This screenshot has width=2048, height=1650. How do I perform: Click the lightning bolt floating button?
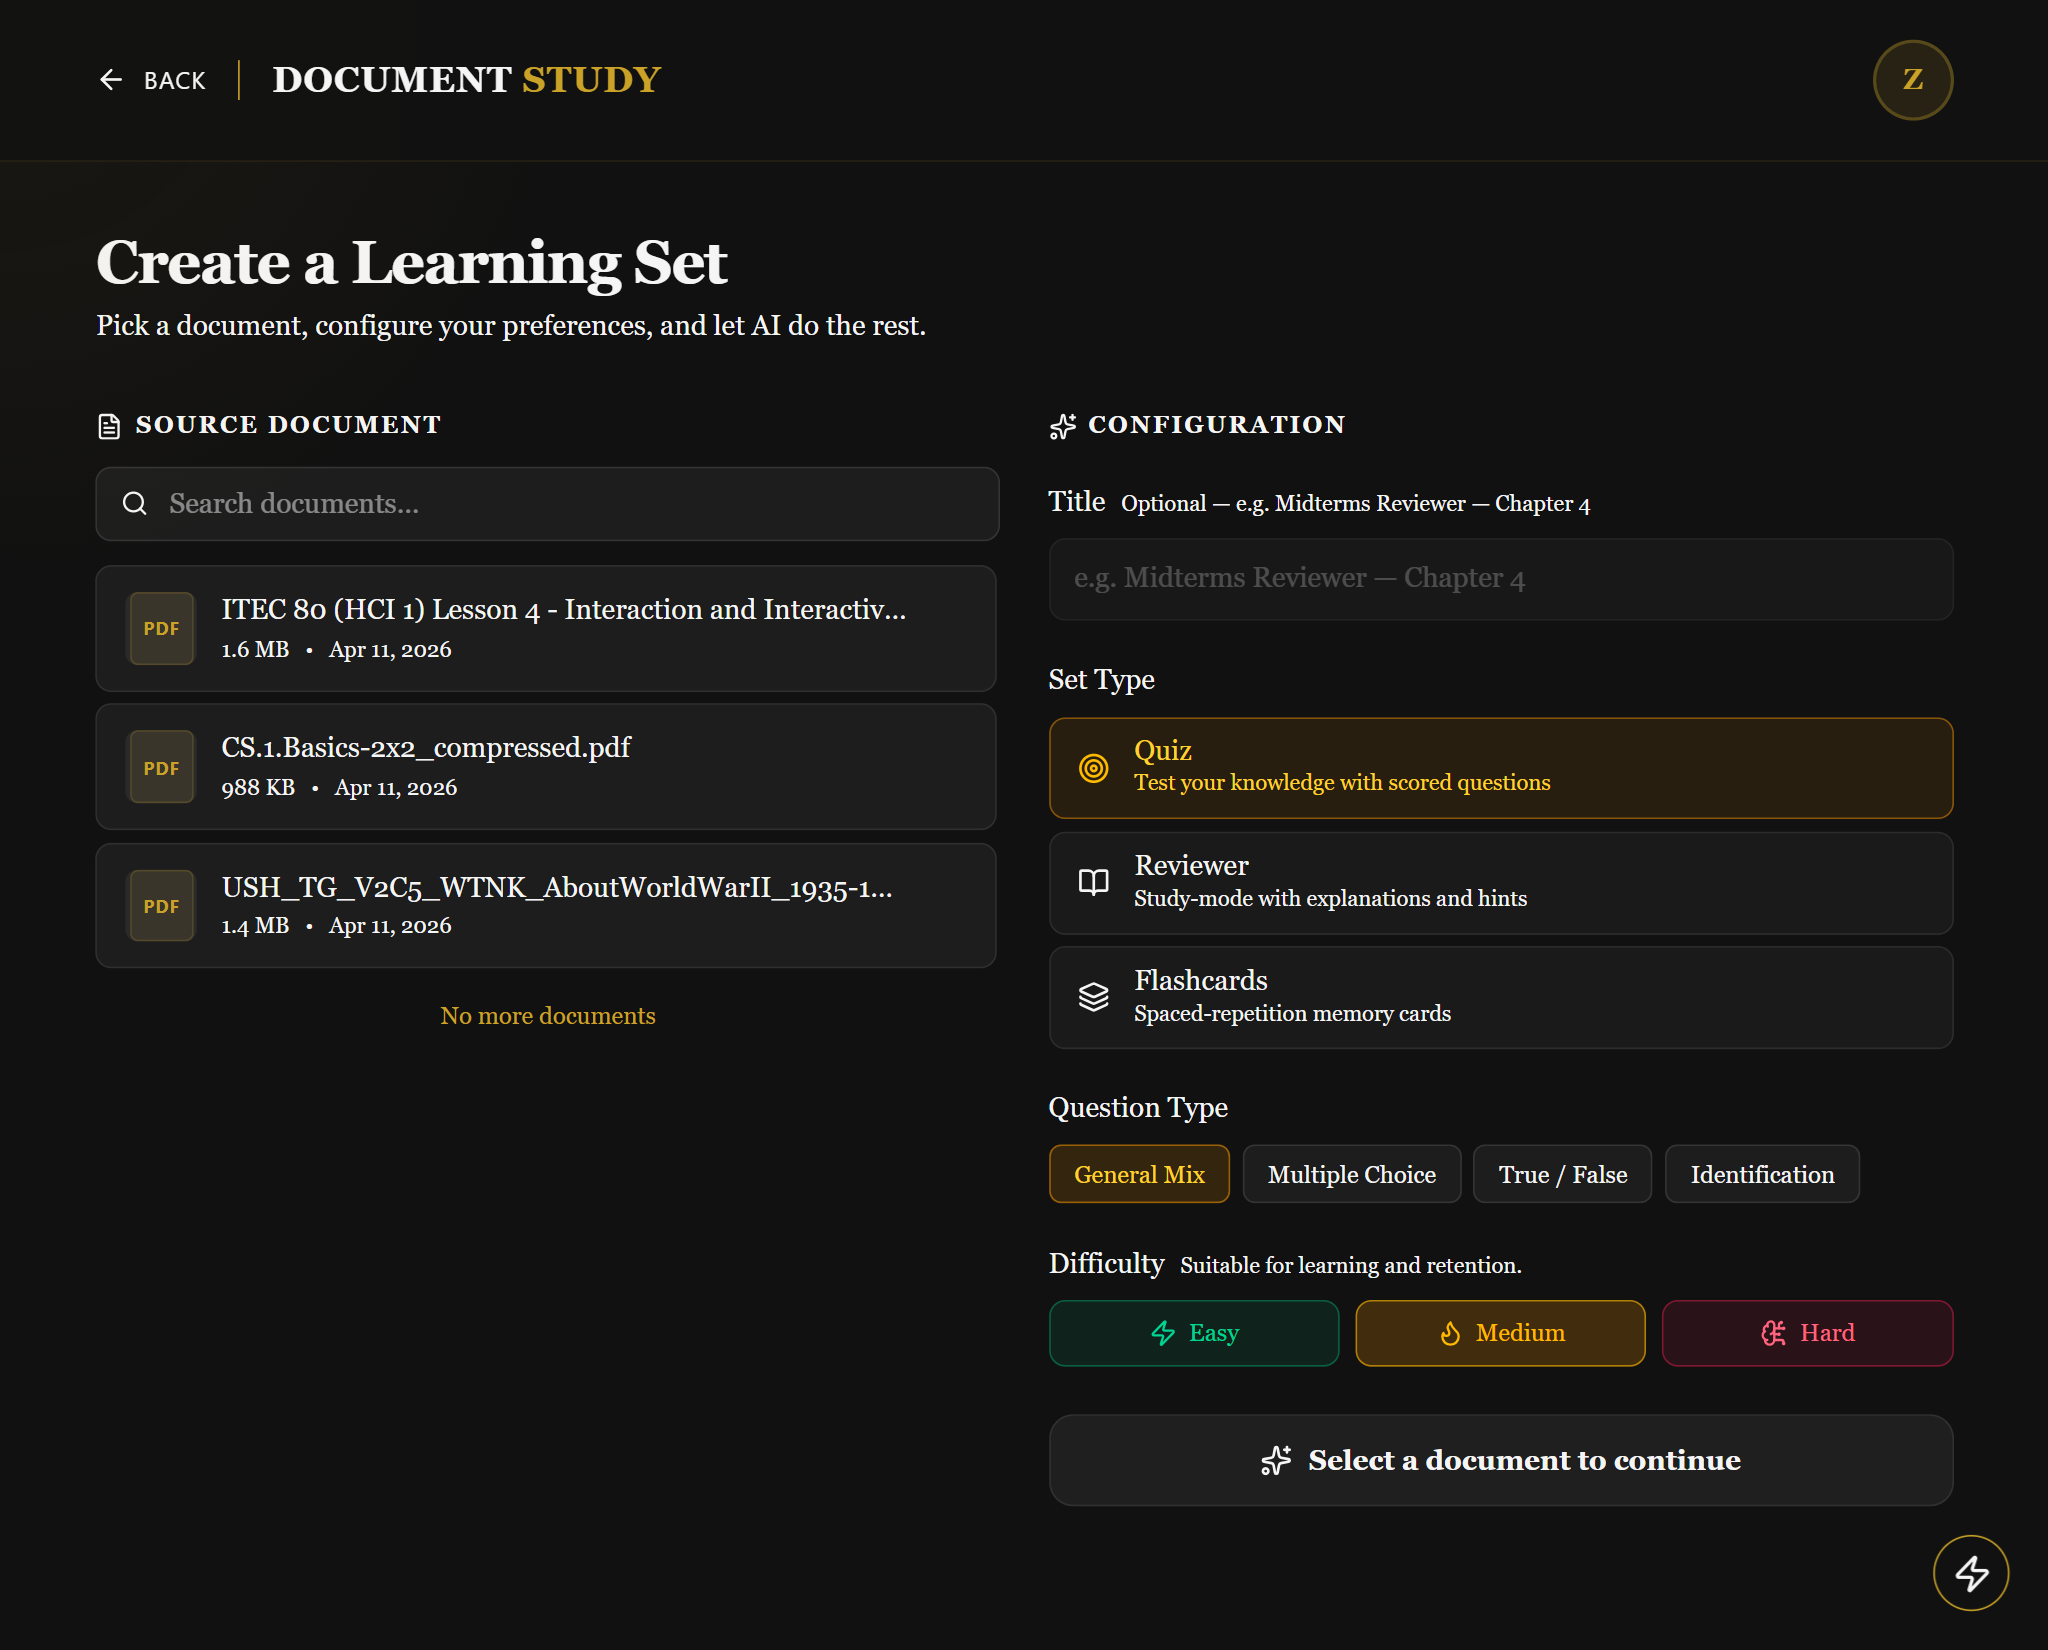point(1970,1573)
